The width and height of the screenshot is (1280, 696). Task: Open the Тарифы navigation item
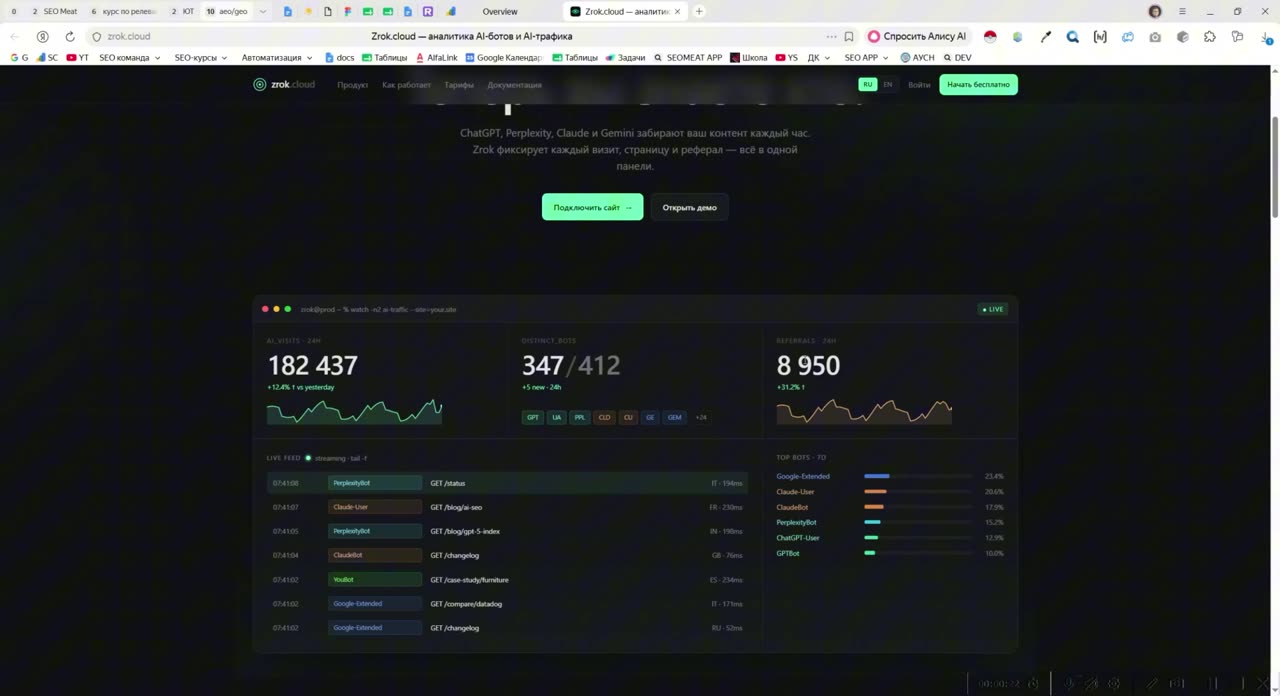[459, 85]
